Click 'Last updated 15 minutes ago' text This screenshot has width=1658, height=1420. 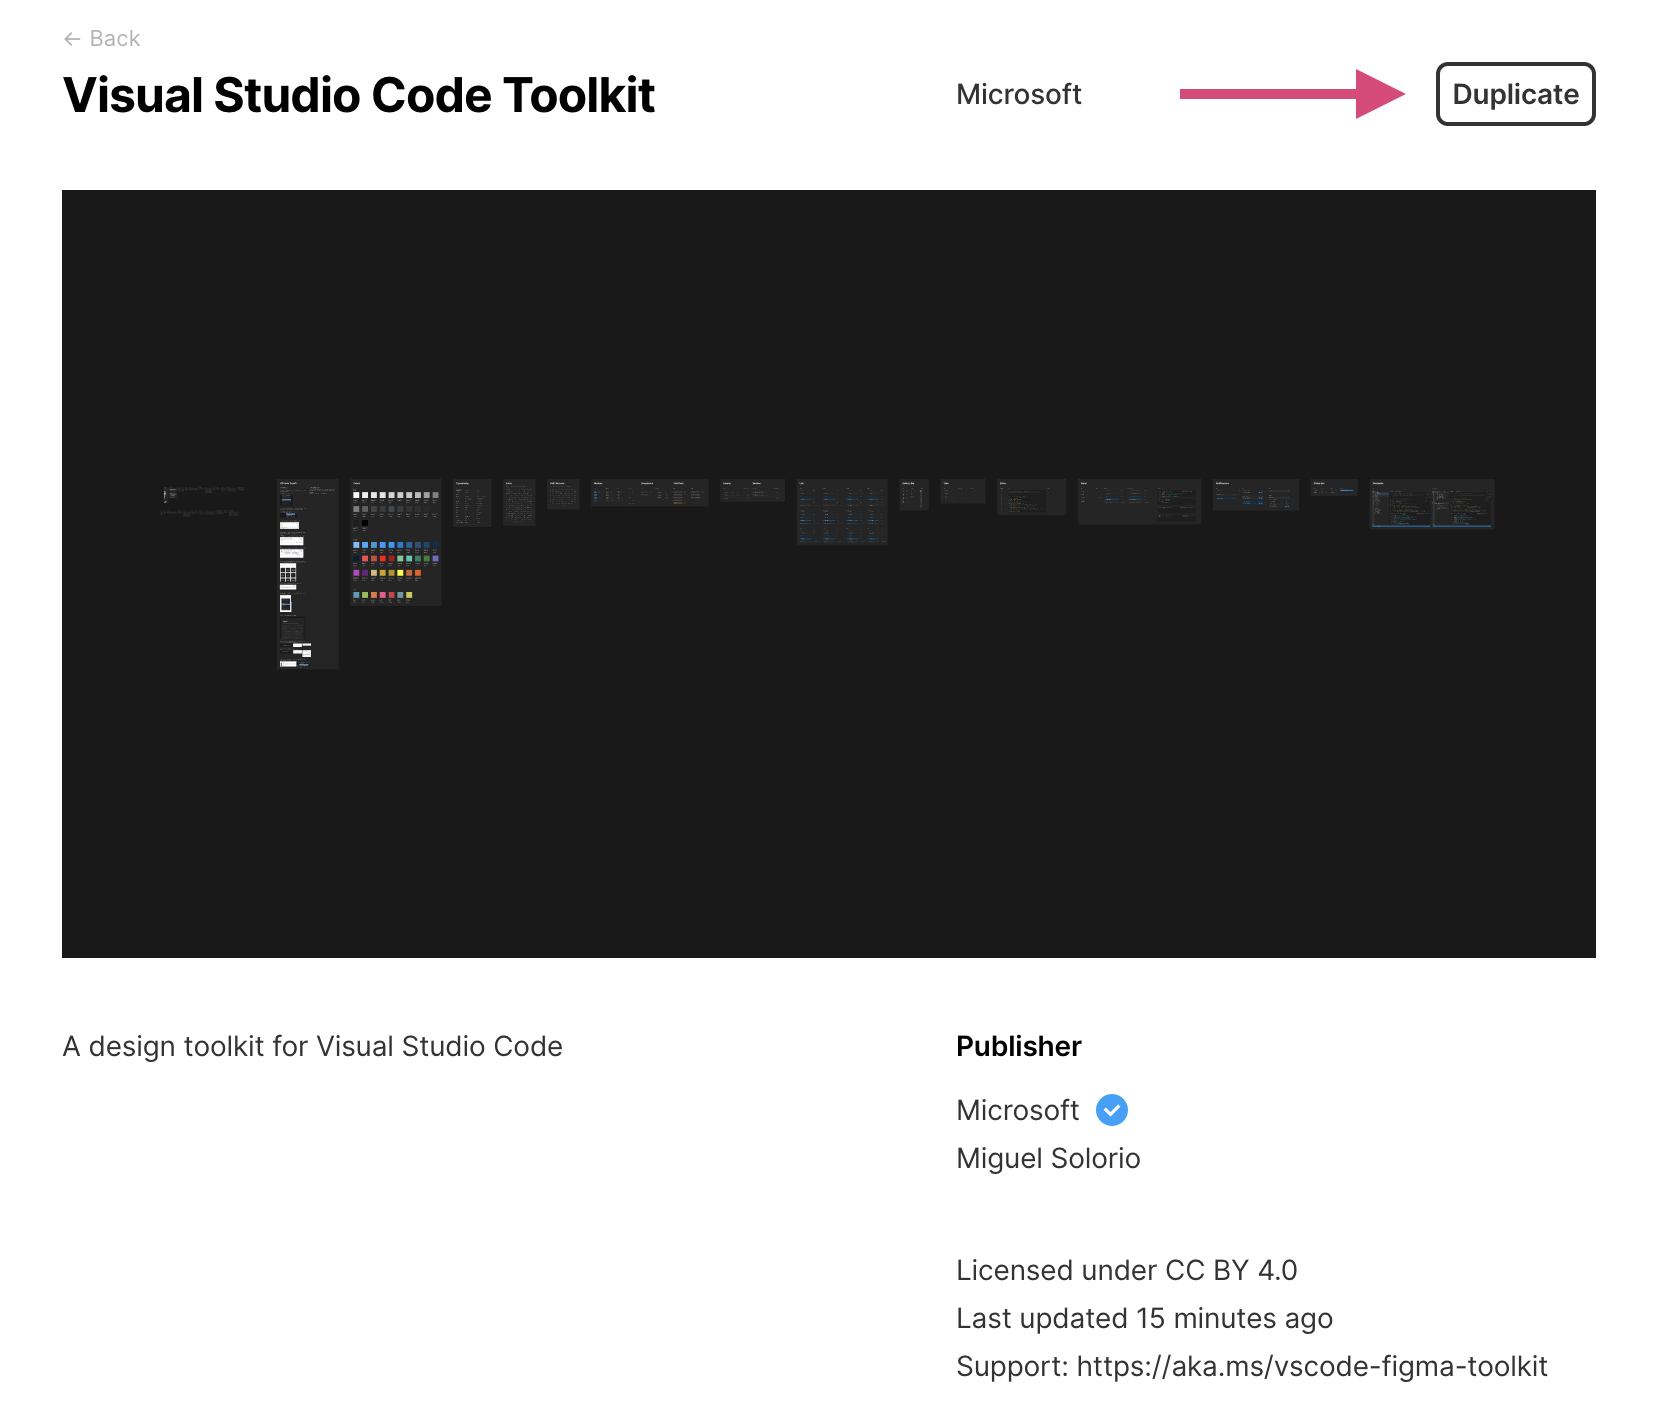click(1144, 1318)
